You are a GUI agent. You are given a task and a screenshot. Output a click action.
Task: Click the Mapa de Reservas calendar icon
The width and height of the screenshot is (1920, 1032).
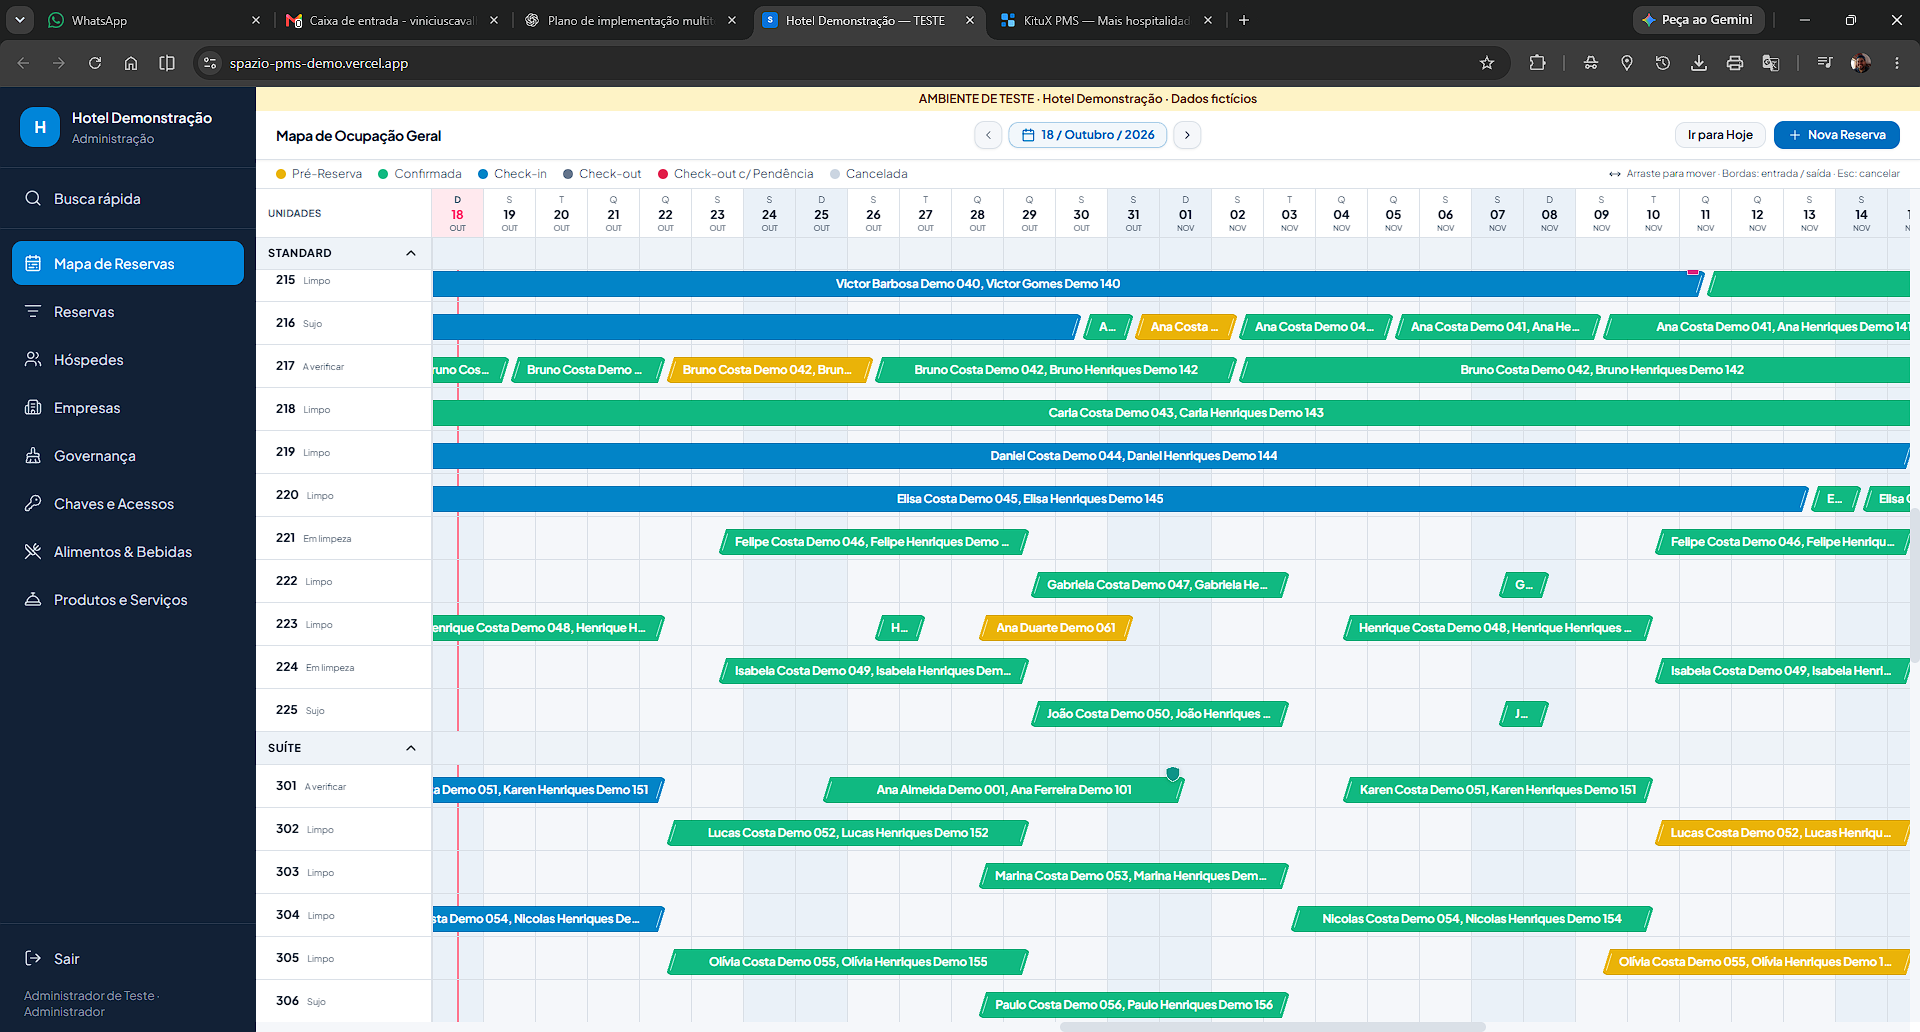coord(33,264)
